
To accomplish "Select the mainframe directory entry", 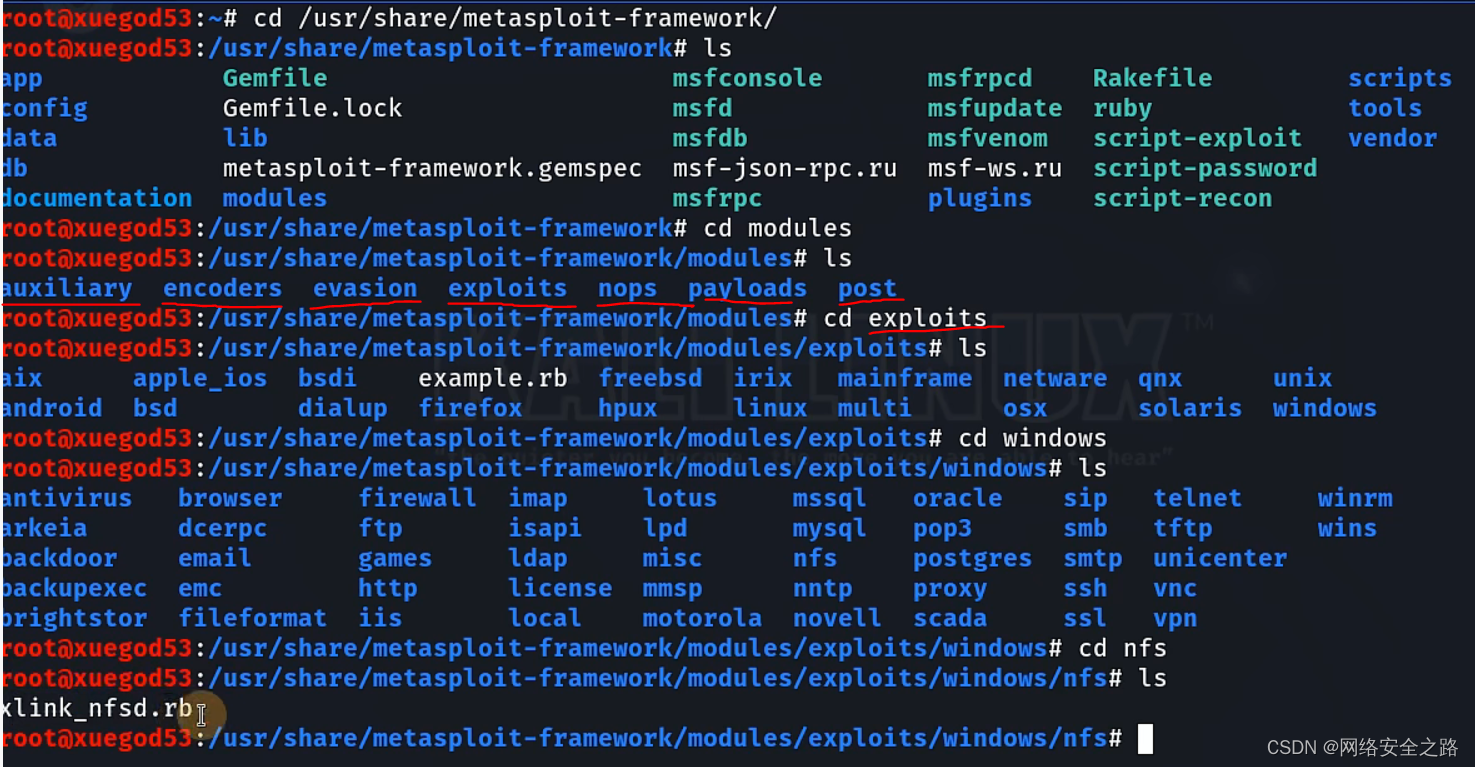I will (x=903, y=377).
